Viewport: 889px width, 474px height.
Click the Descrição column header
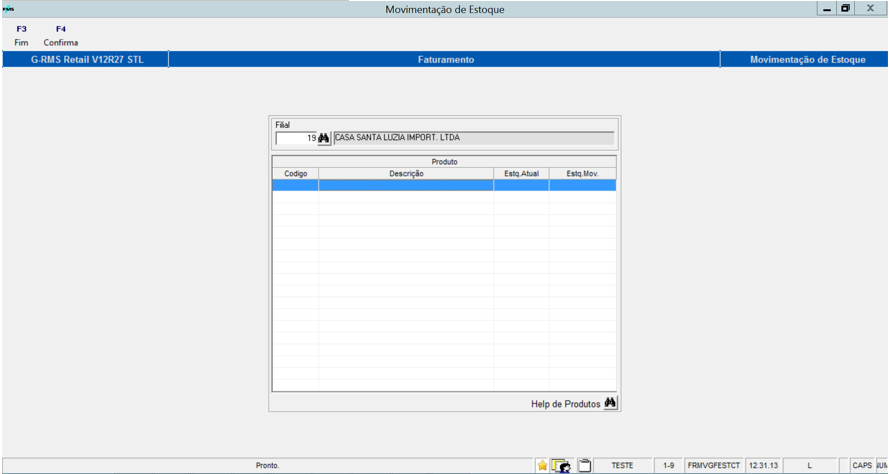406,173
